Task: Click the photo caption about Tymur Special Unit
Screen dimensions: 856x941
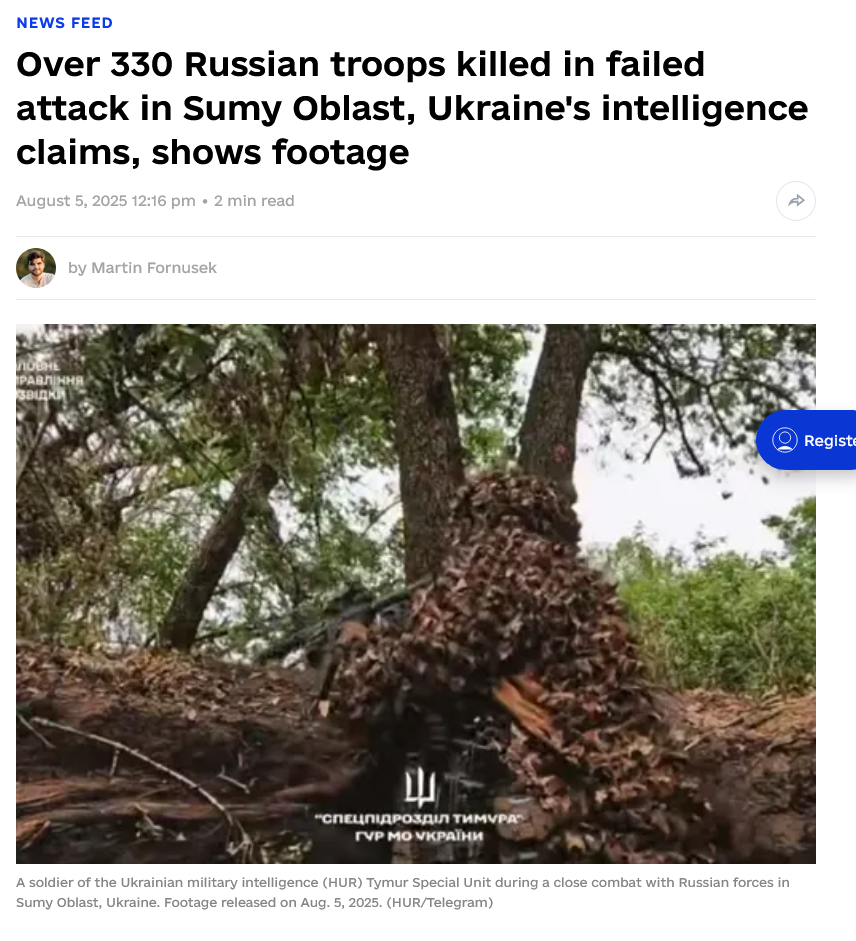Action: (x=402, y=892)
